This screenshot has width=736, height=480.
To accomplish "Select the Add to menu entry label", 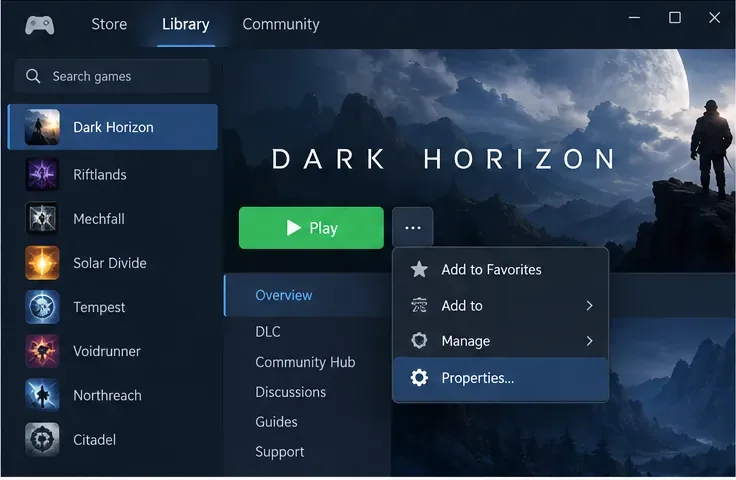I will [462, 305].
